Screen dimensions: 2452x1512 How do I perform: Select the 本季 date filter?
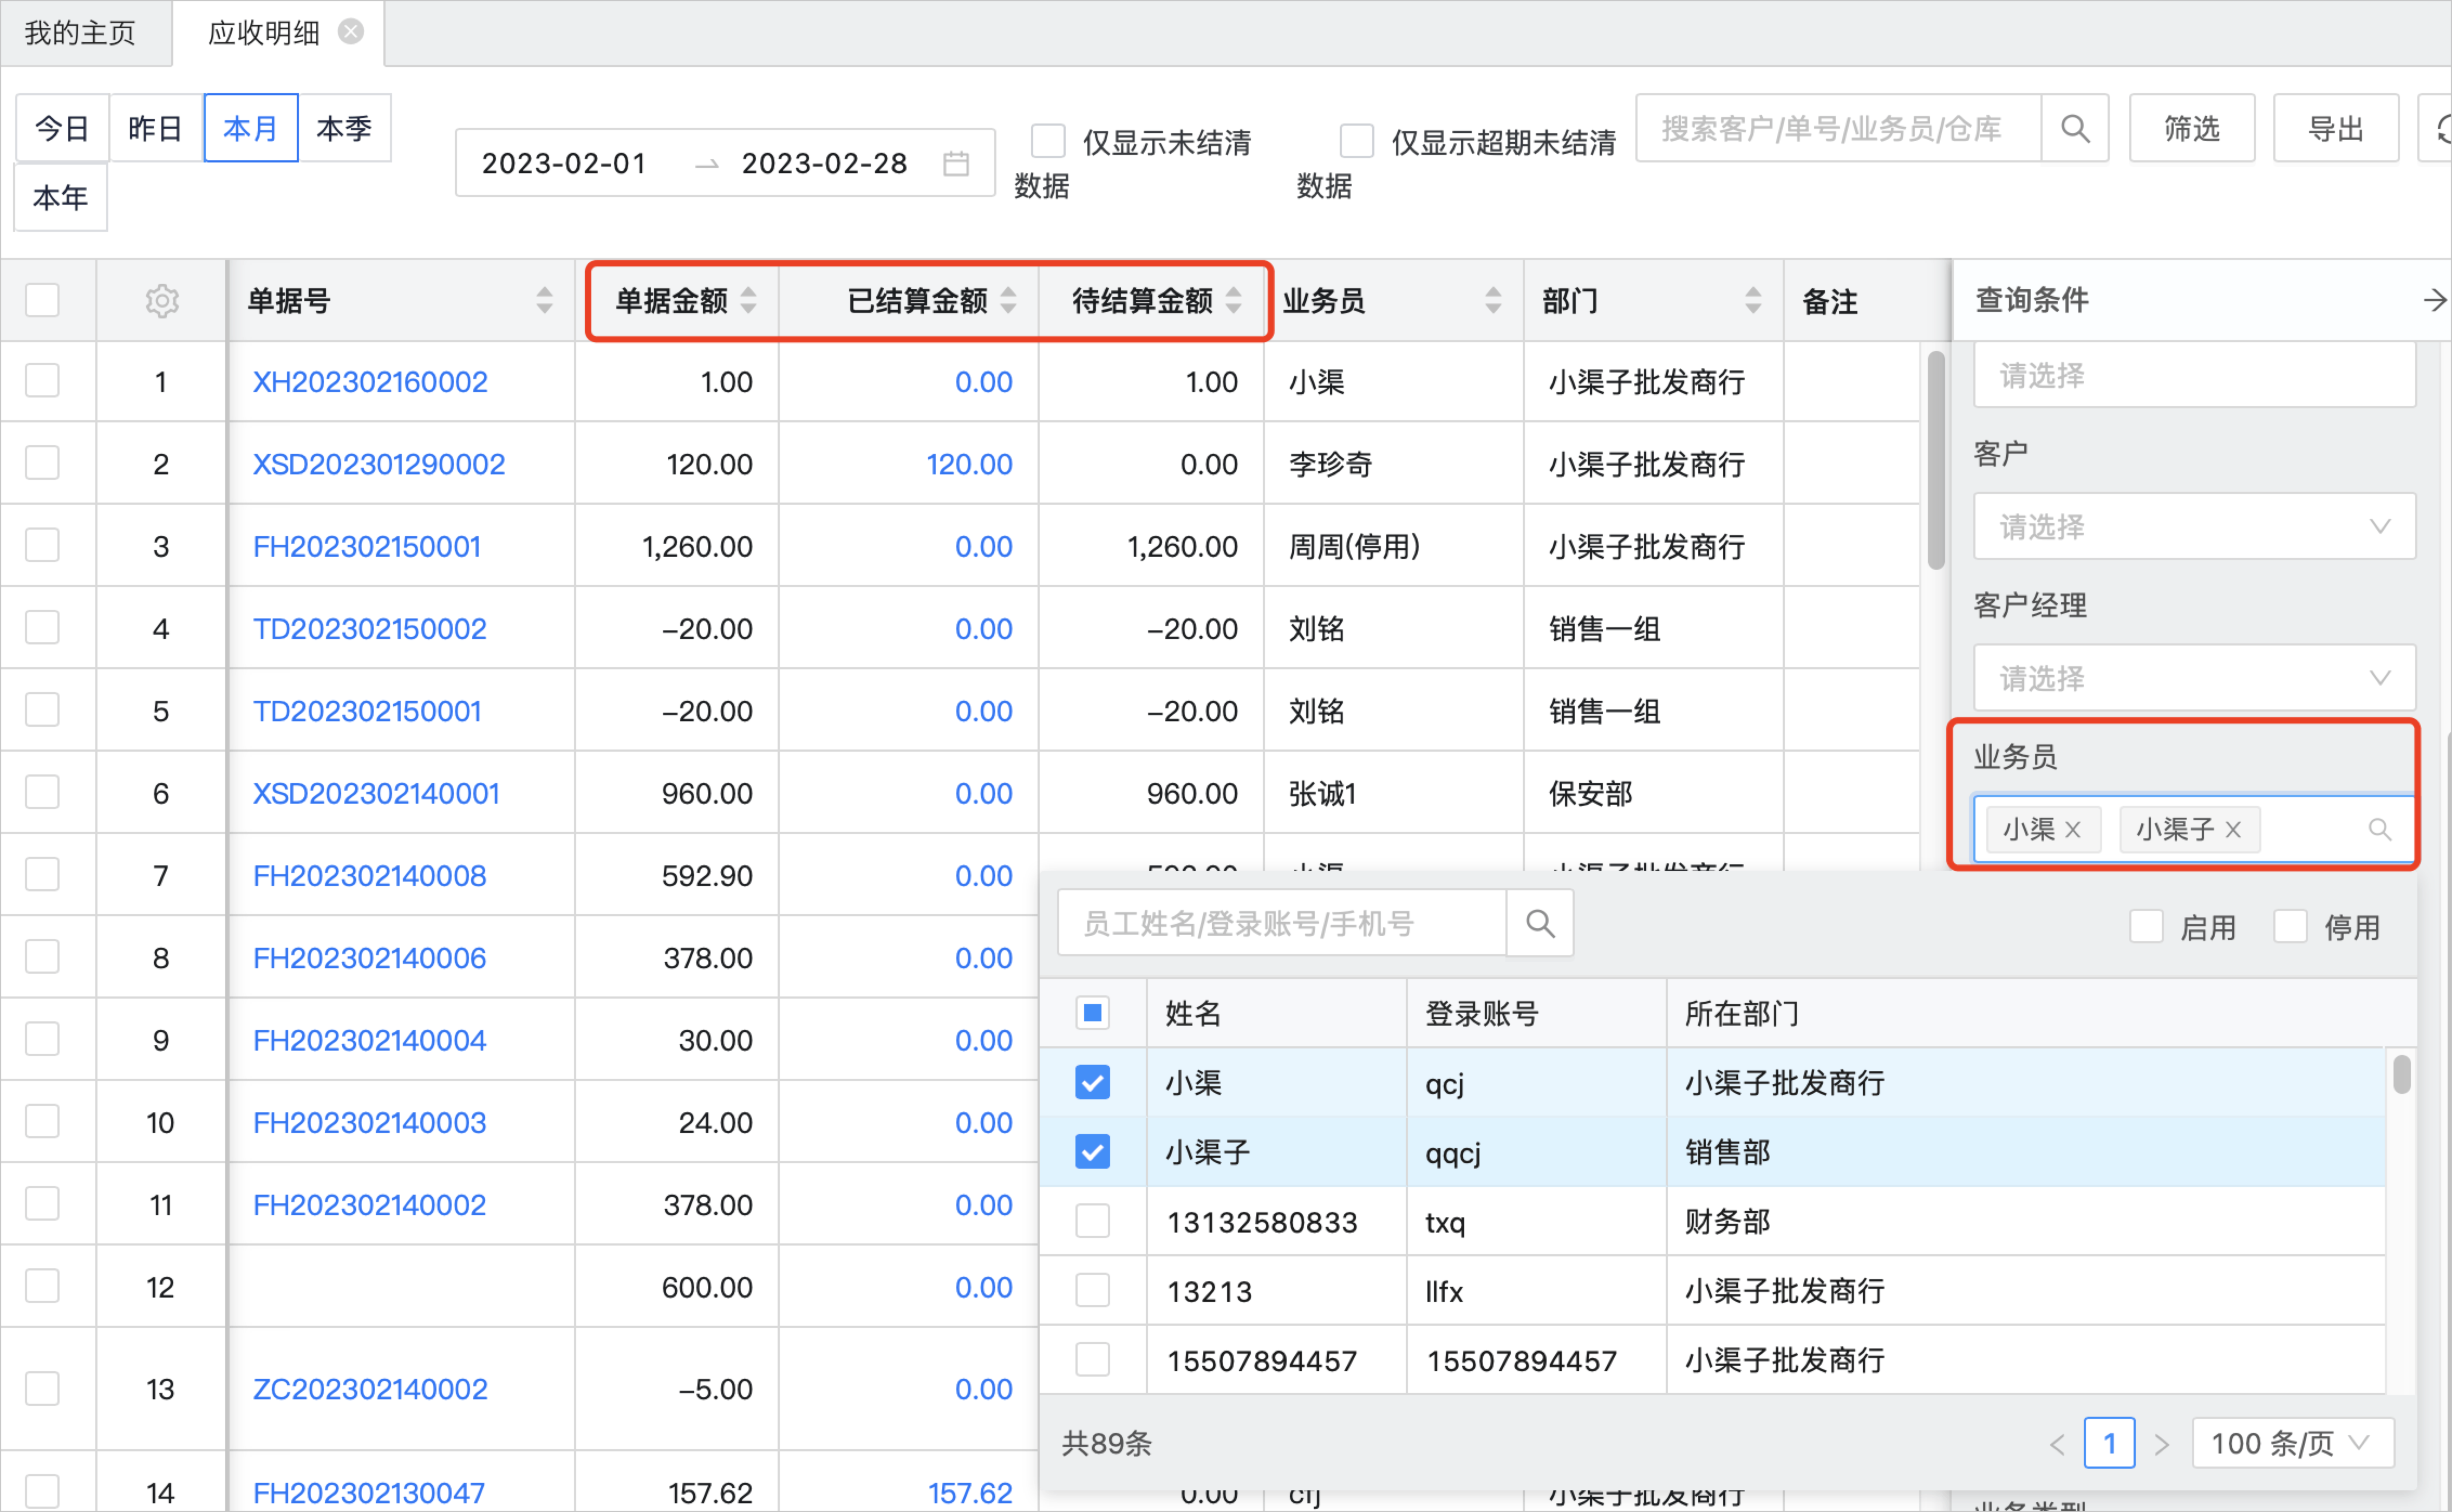tap(344, 128)
